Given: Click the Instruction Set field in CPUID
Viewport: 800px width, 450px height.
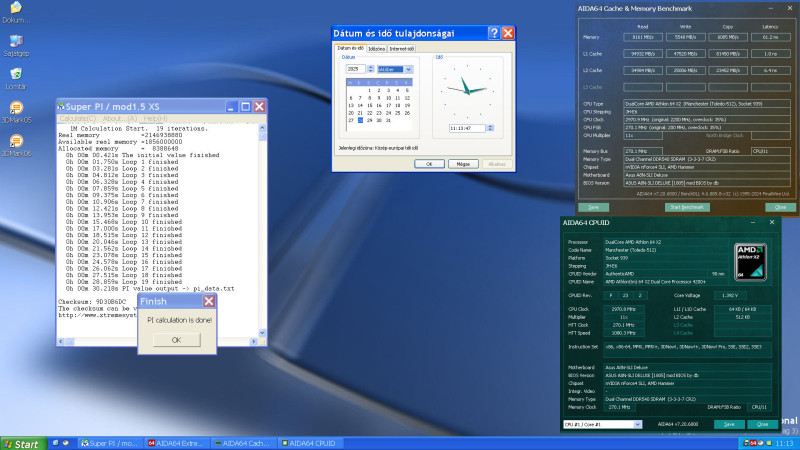Looking at the screenshot, I should tap(687, 349).
